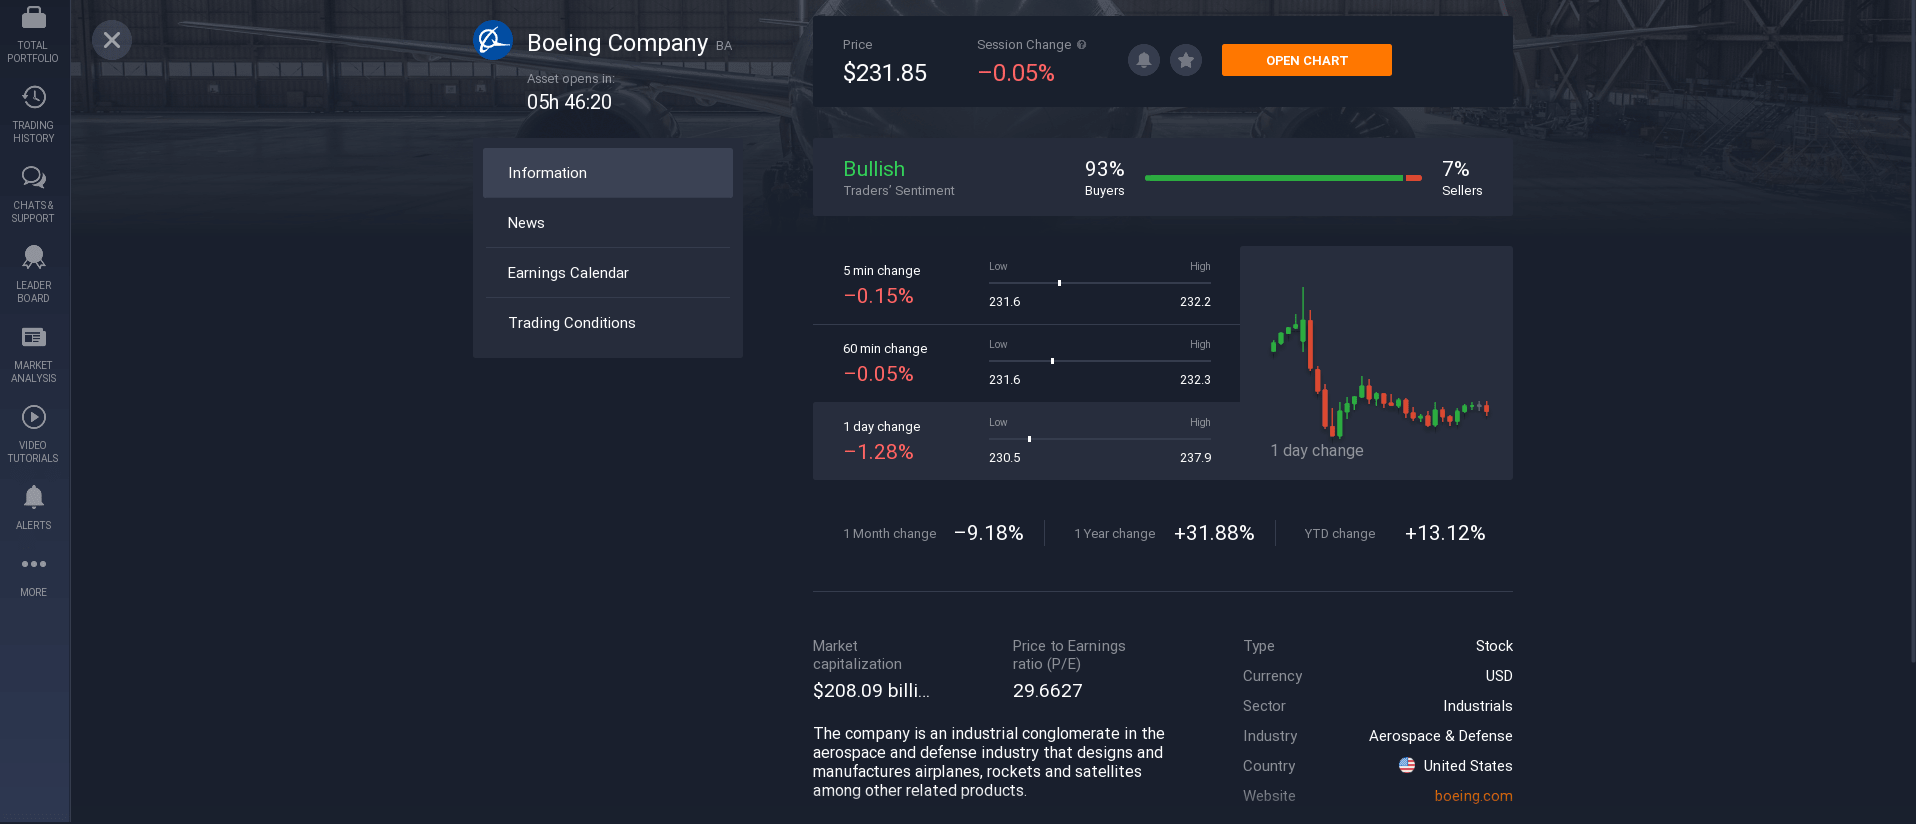Set a price alert bell button
Viewport: 1916px width, 824px height.
(x=1144, y=60)
